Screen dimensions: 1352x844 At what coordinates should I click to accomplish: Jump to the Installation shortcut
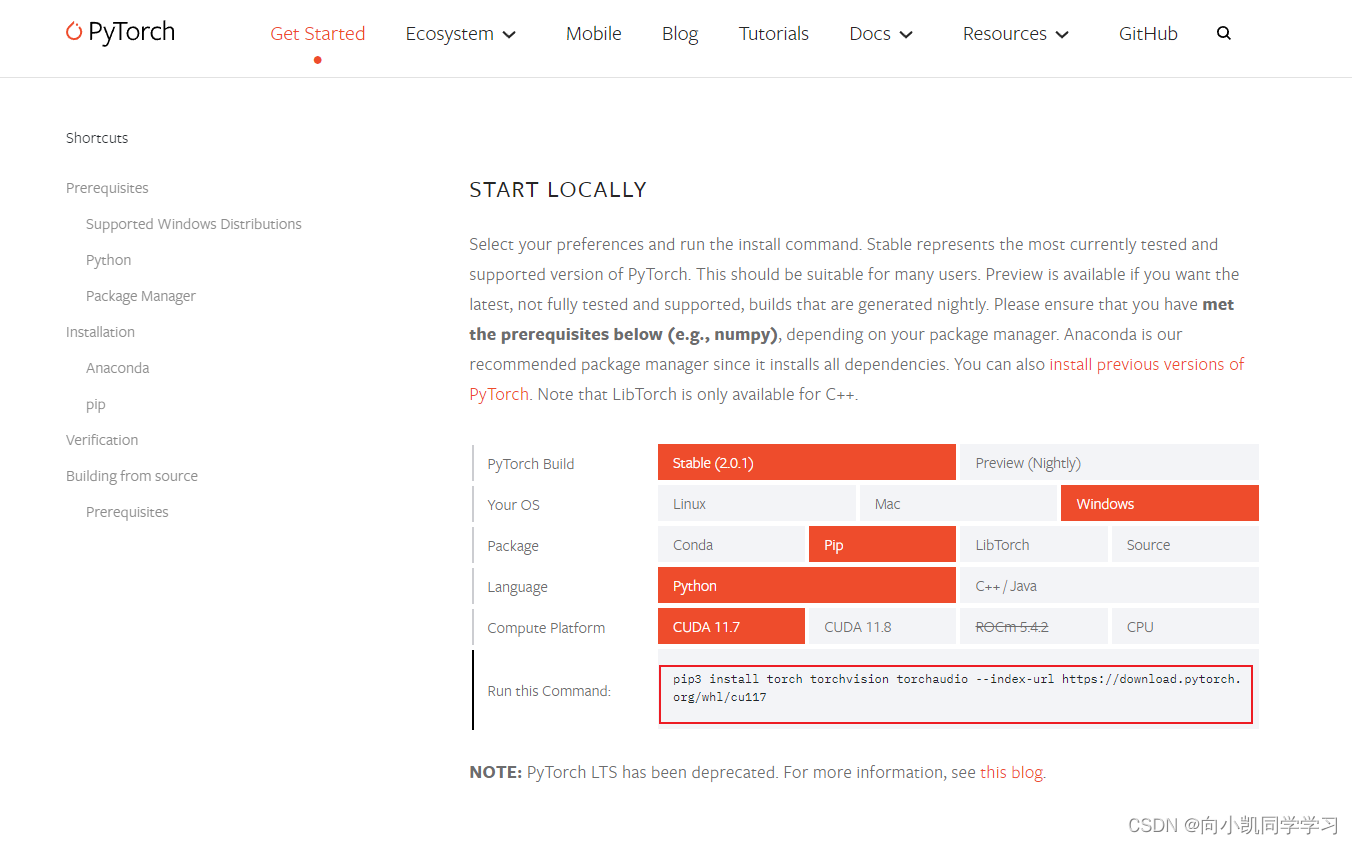[100, 332]
